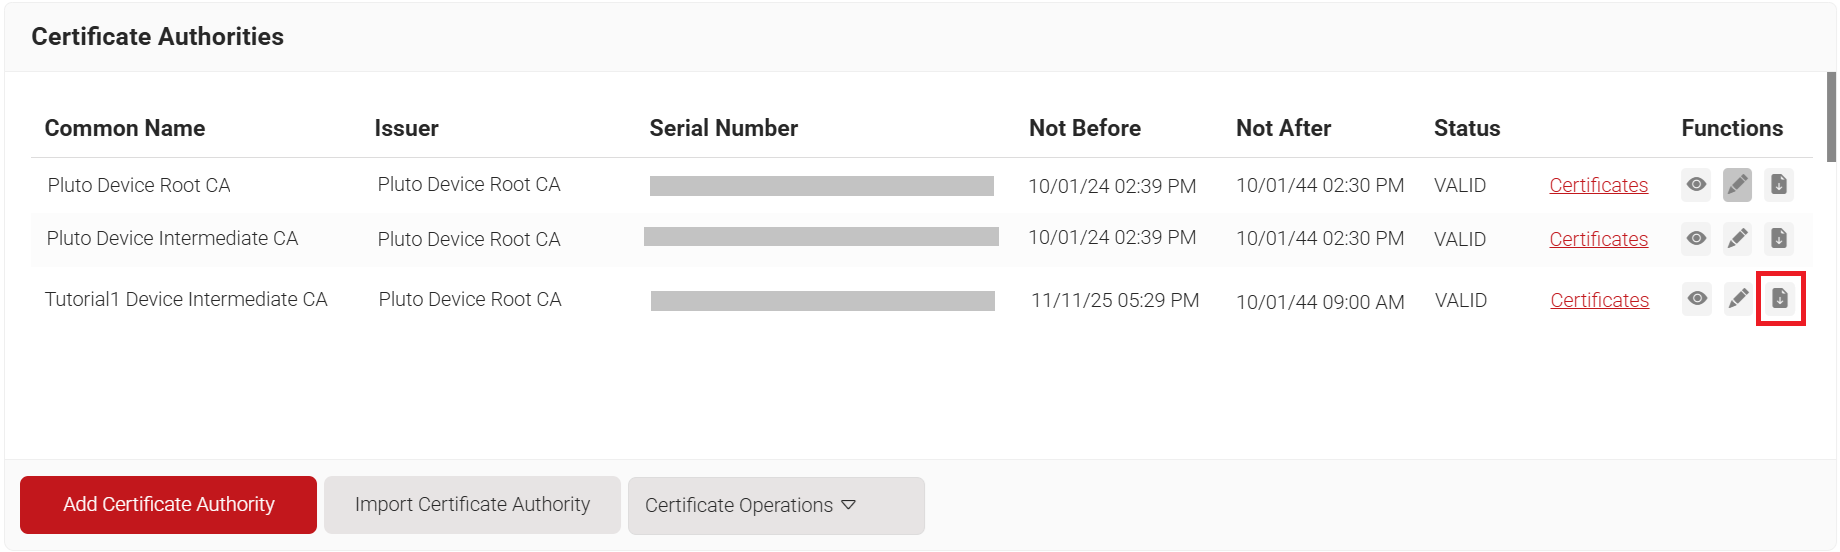Viewport: 1840px width, 552px height.
Task: View Pluto Device Intermediate CA eye icon
Action: coord(1696,239)
